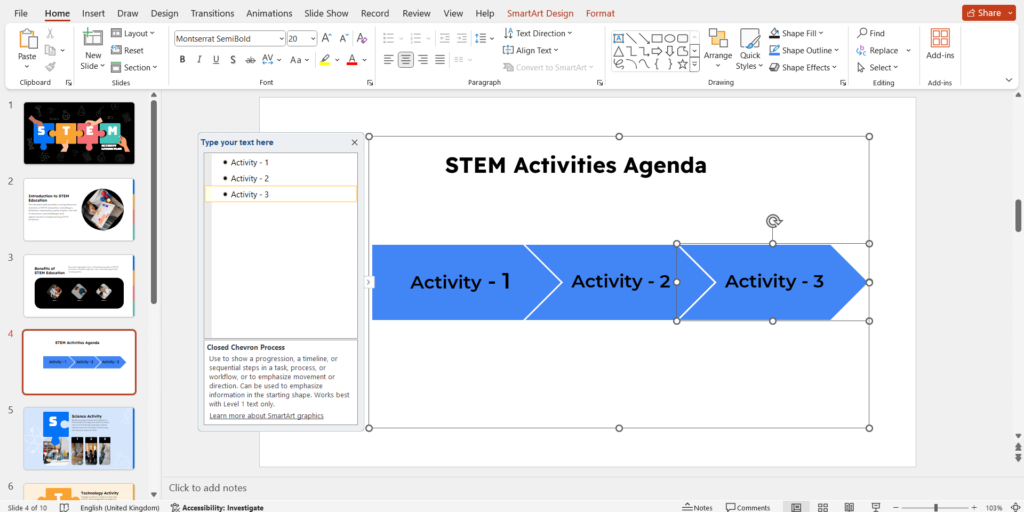1024x512 pixels.
Task: Open Learn more about SmartArt graphics link
Action: click(x=266, y=415)
